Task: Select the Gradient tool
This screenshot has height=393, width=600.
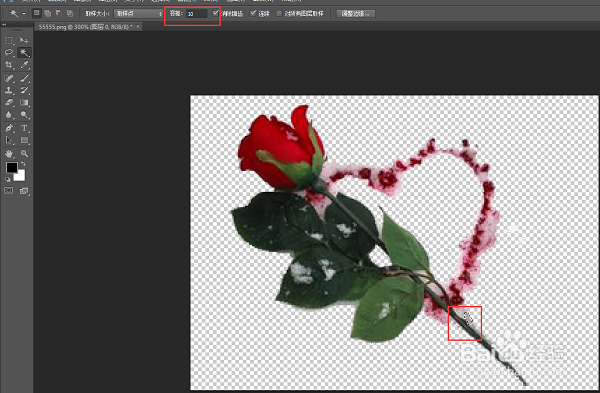Action: [x=24, y=103]
